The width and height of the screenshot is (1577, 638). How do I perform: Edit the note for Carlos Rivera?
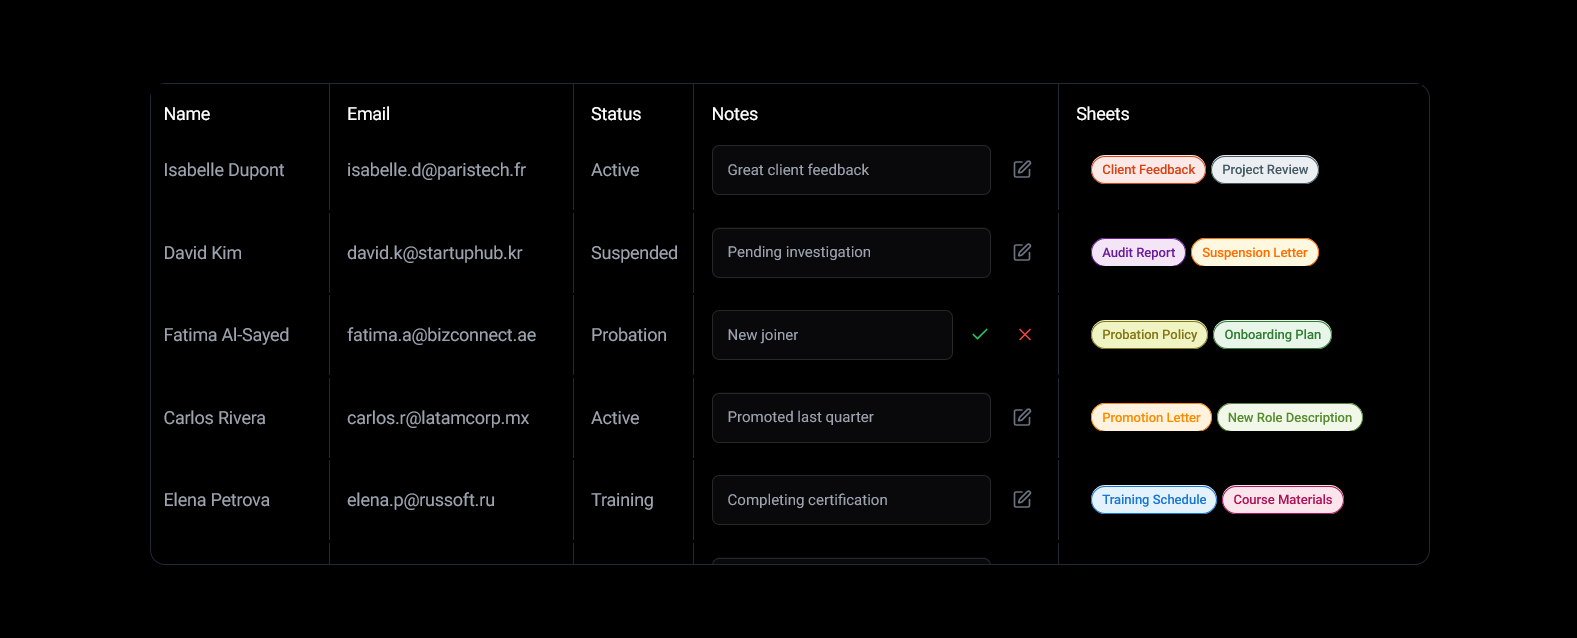[1022, 418]
